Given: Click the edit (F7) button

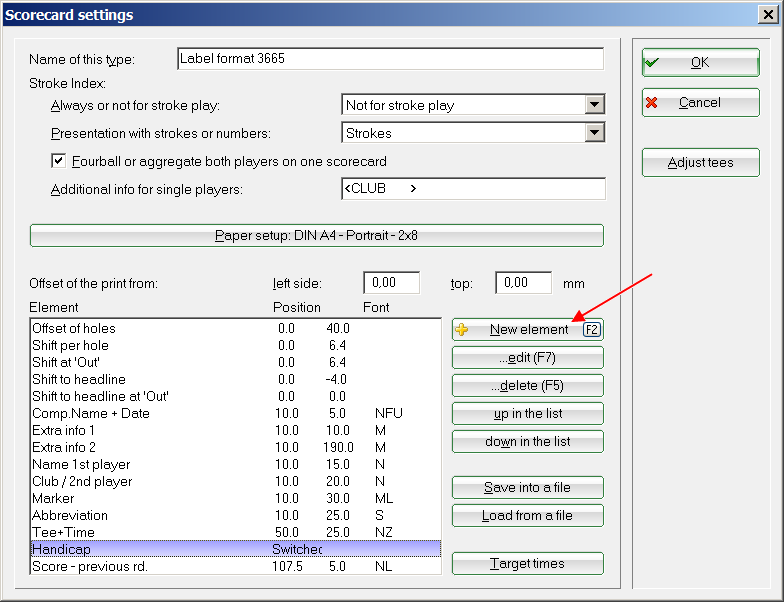Looking at the screenshot, I should coord(527,357).
